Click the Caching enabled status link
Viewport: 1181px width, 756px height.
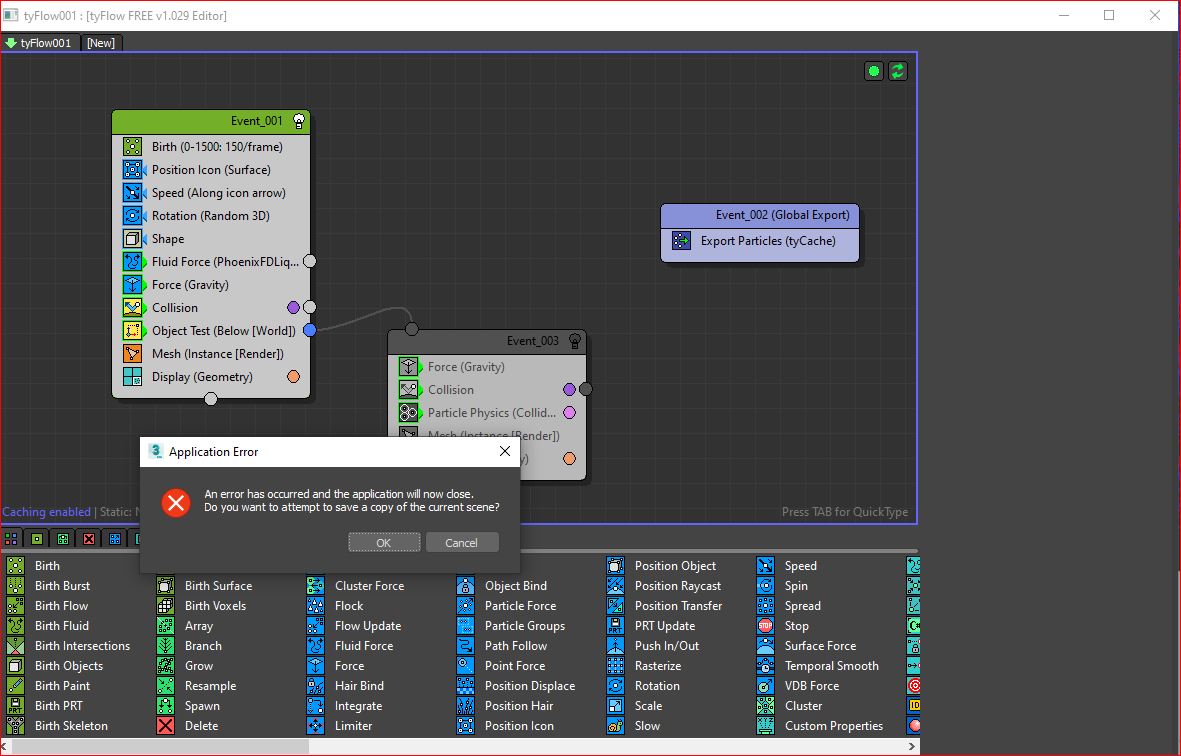pyautogui.click(x=47, y=512)
